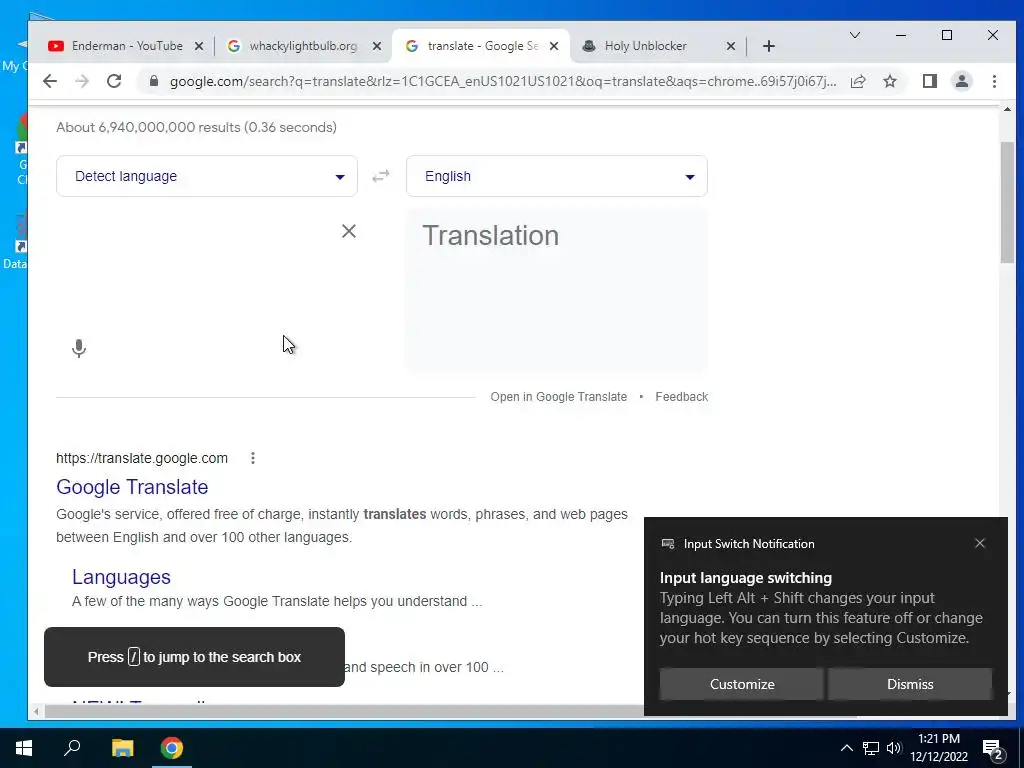Viewport: 1024px width, 768px height.
Task: Open in Google Translate link
Action: pyautogui.click(x=558, y=397)
